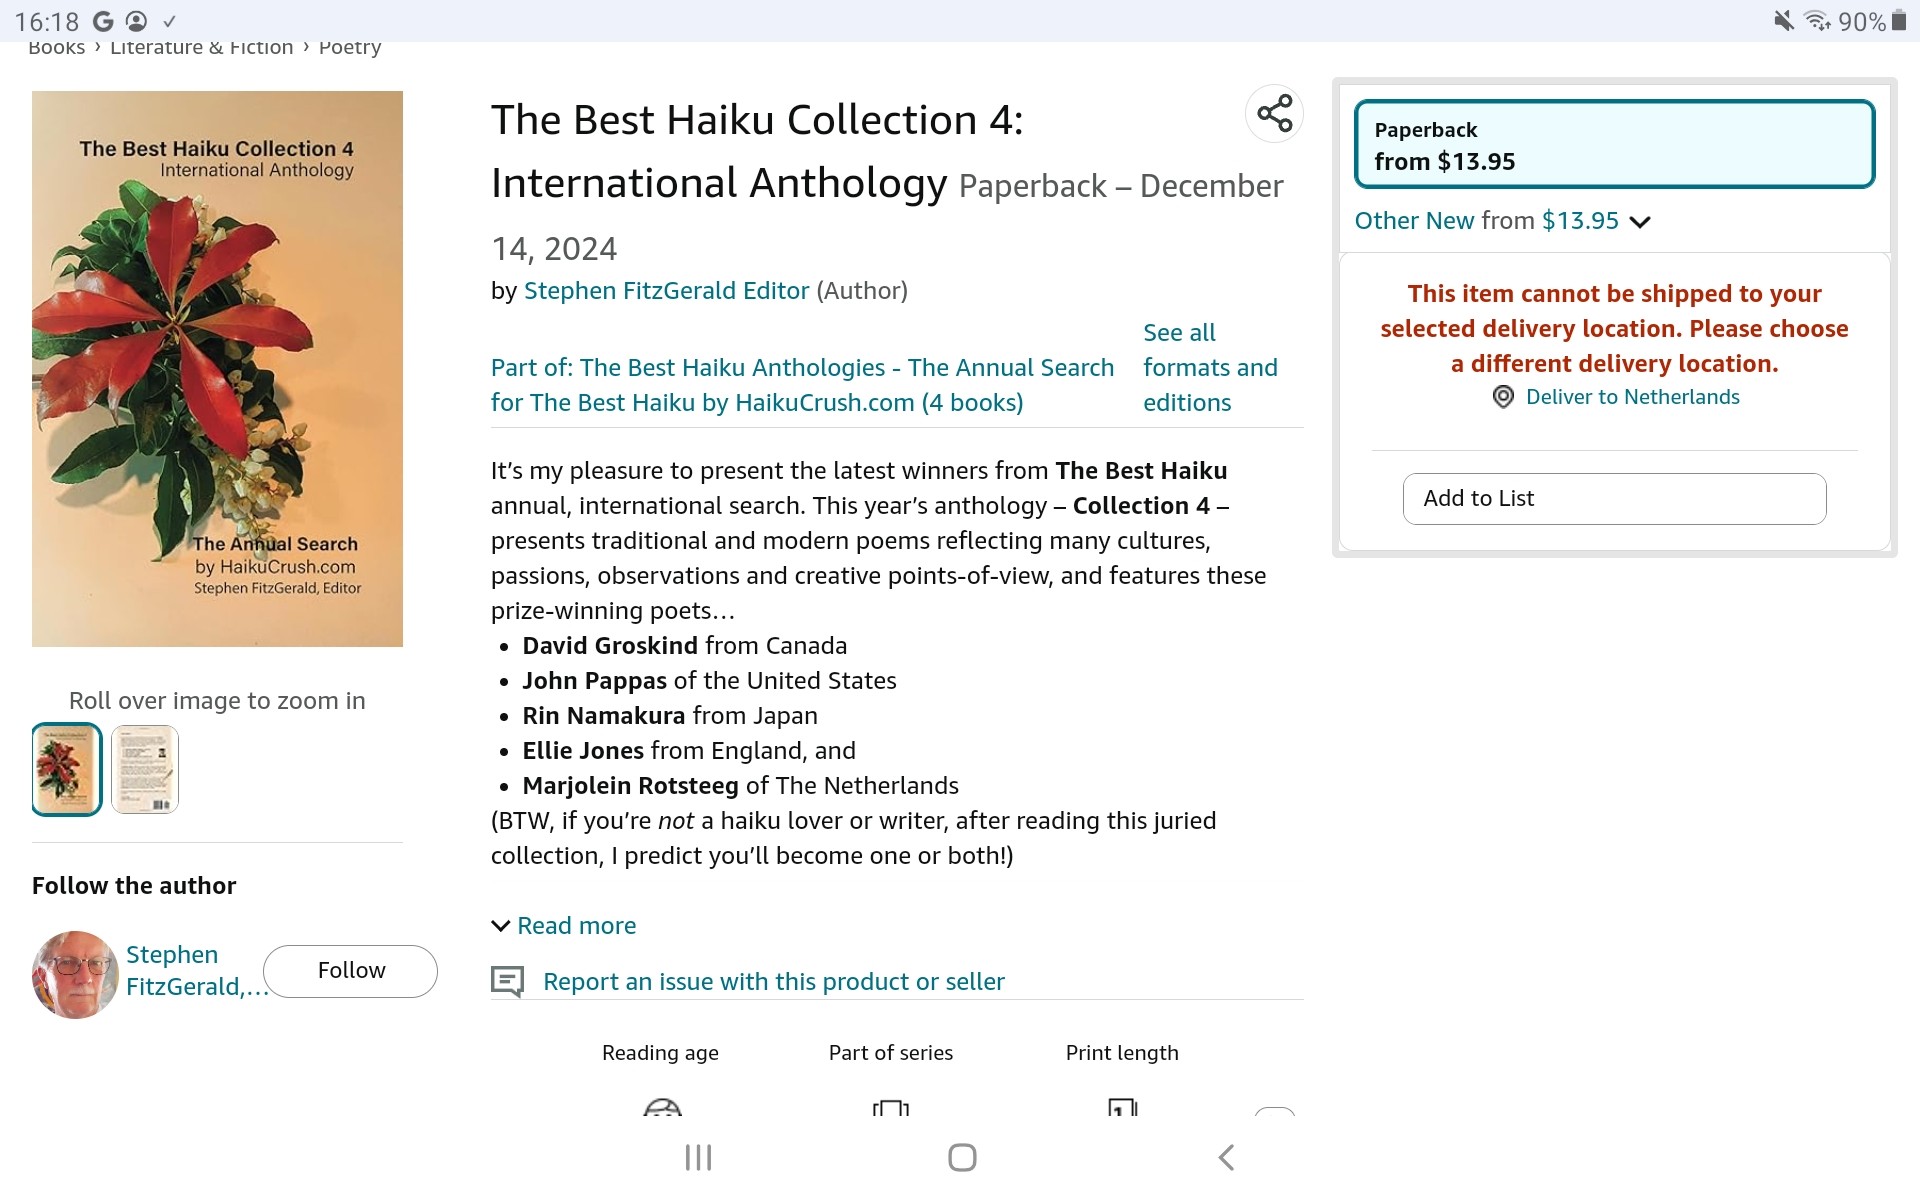Tap the report issue speech bubble icon
Viewport: 1920px width, 1200px height.
pos(507,981)
